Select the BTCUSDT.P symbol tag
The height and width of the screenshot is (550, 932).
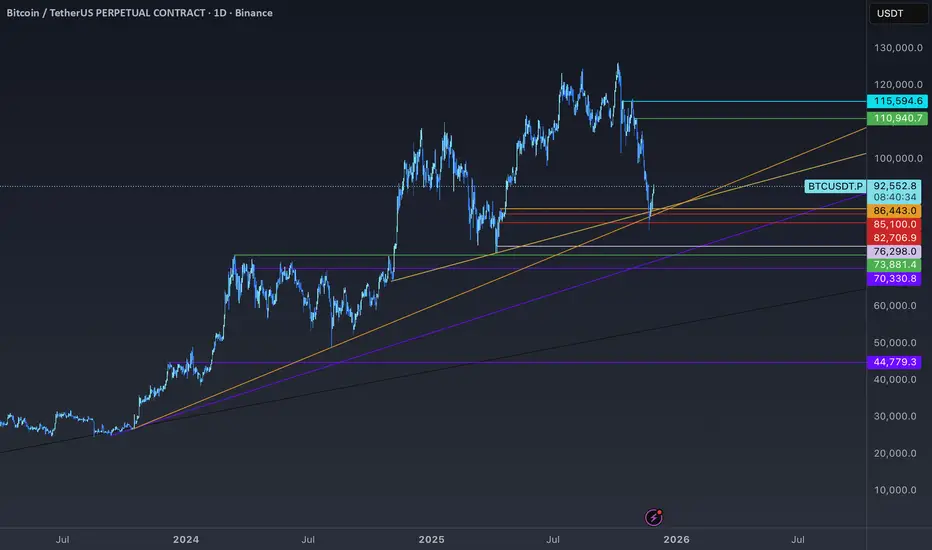[835, 186]
